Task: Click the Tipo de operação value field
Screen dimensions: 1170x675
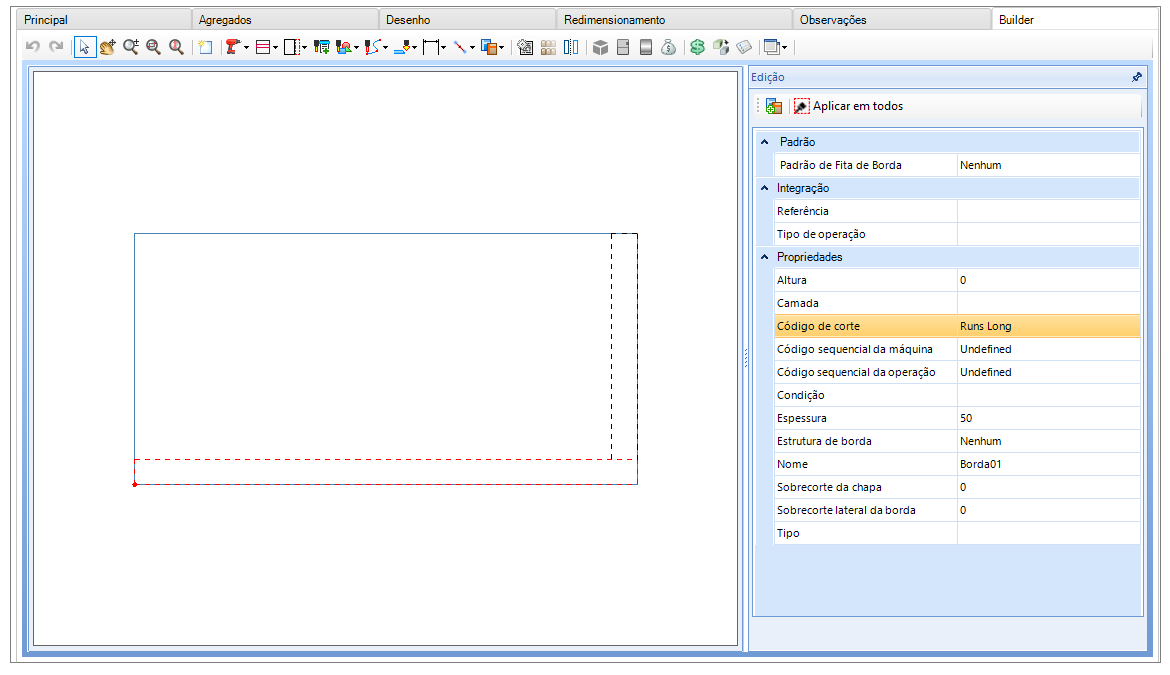Action: 1048,234
